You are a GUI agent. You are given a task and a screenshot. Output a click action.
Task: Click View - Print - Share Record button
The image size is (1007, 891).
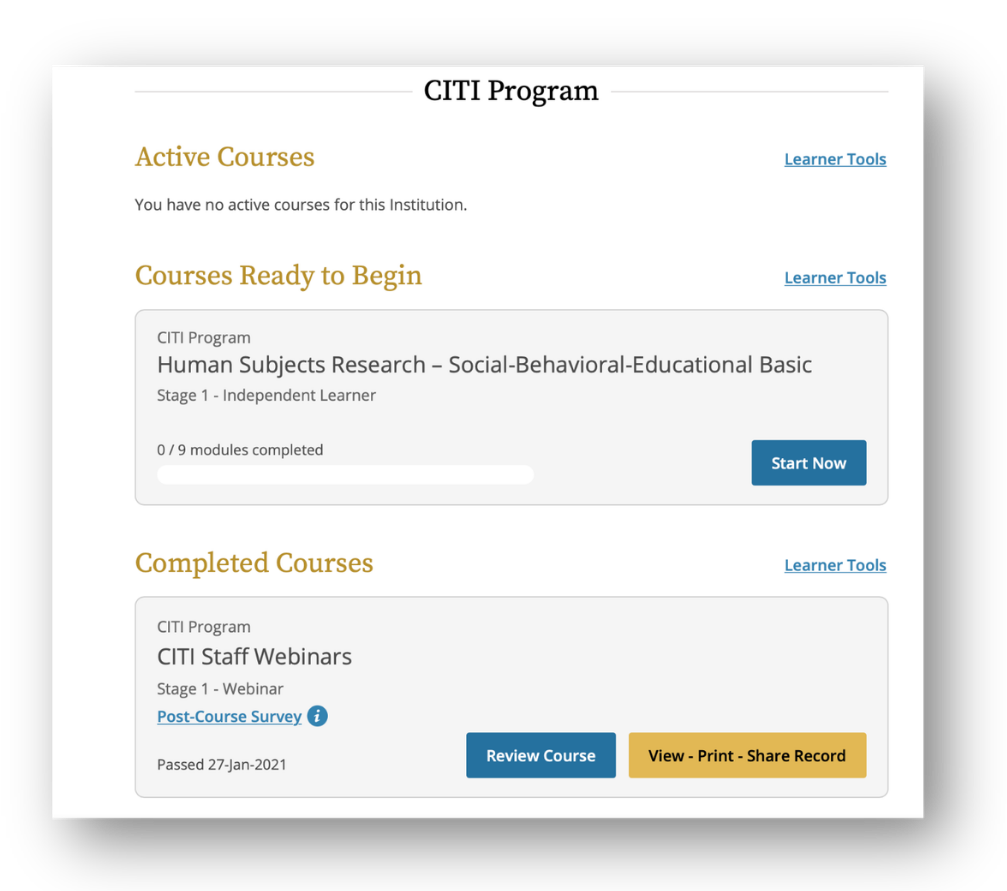pyautogui.click(x=747, y=755)
